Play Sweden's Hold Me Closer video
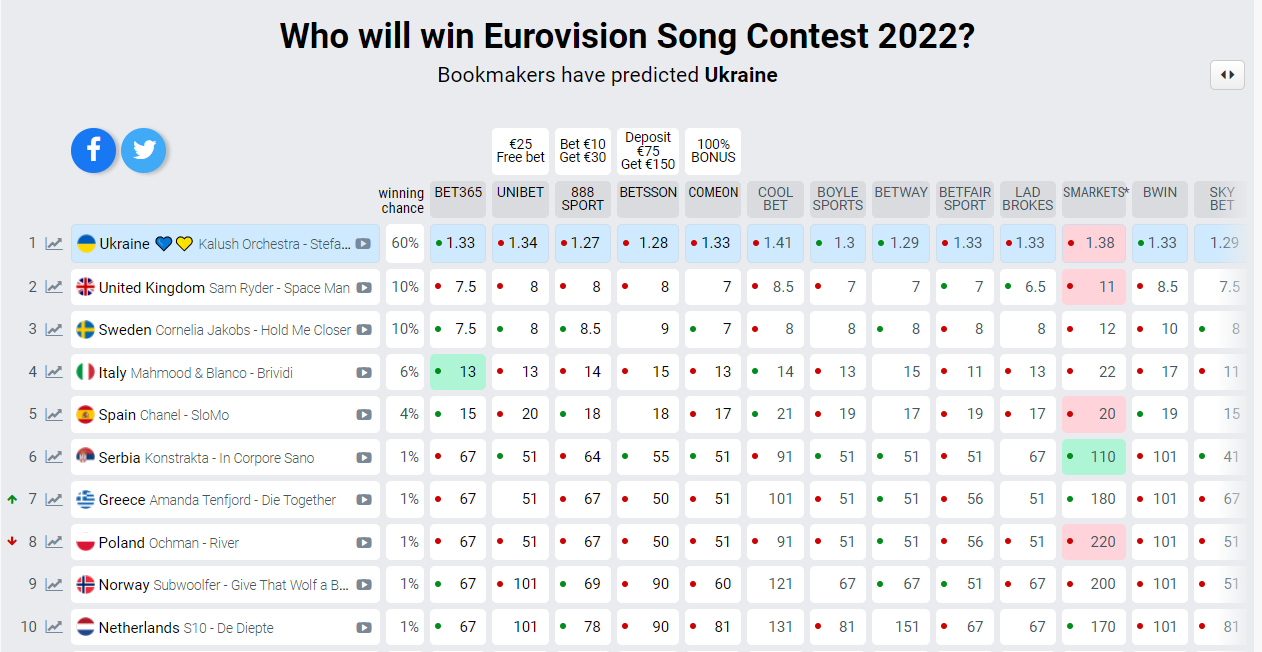This screenshot has width=1262, height=652. pyautogui.click(x=364, y=330)
